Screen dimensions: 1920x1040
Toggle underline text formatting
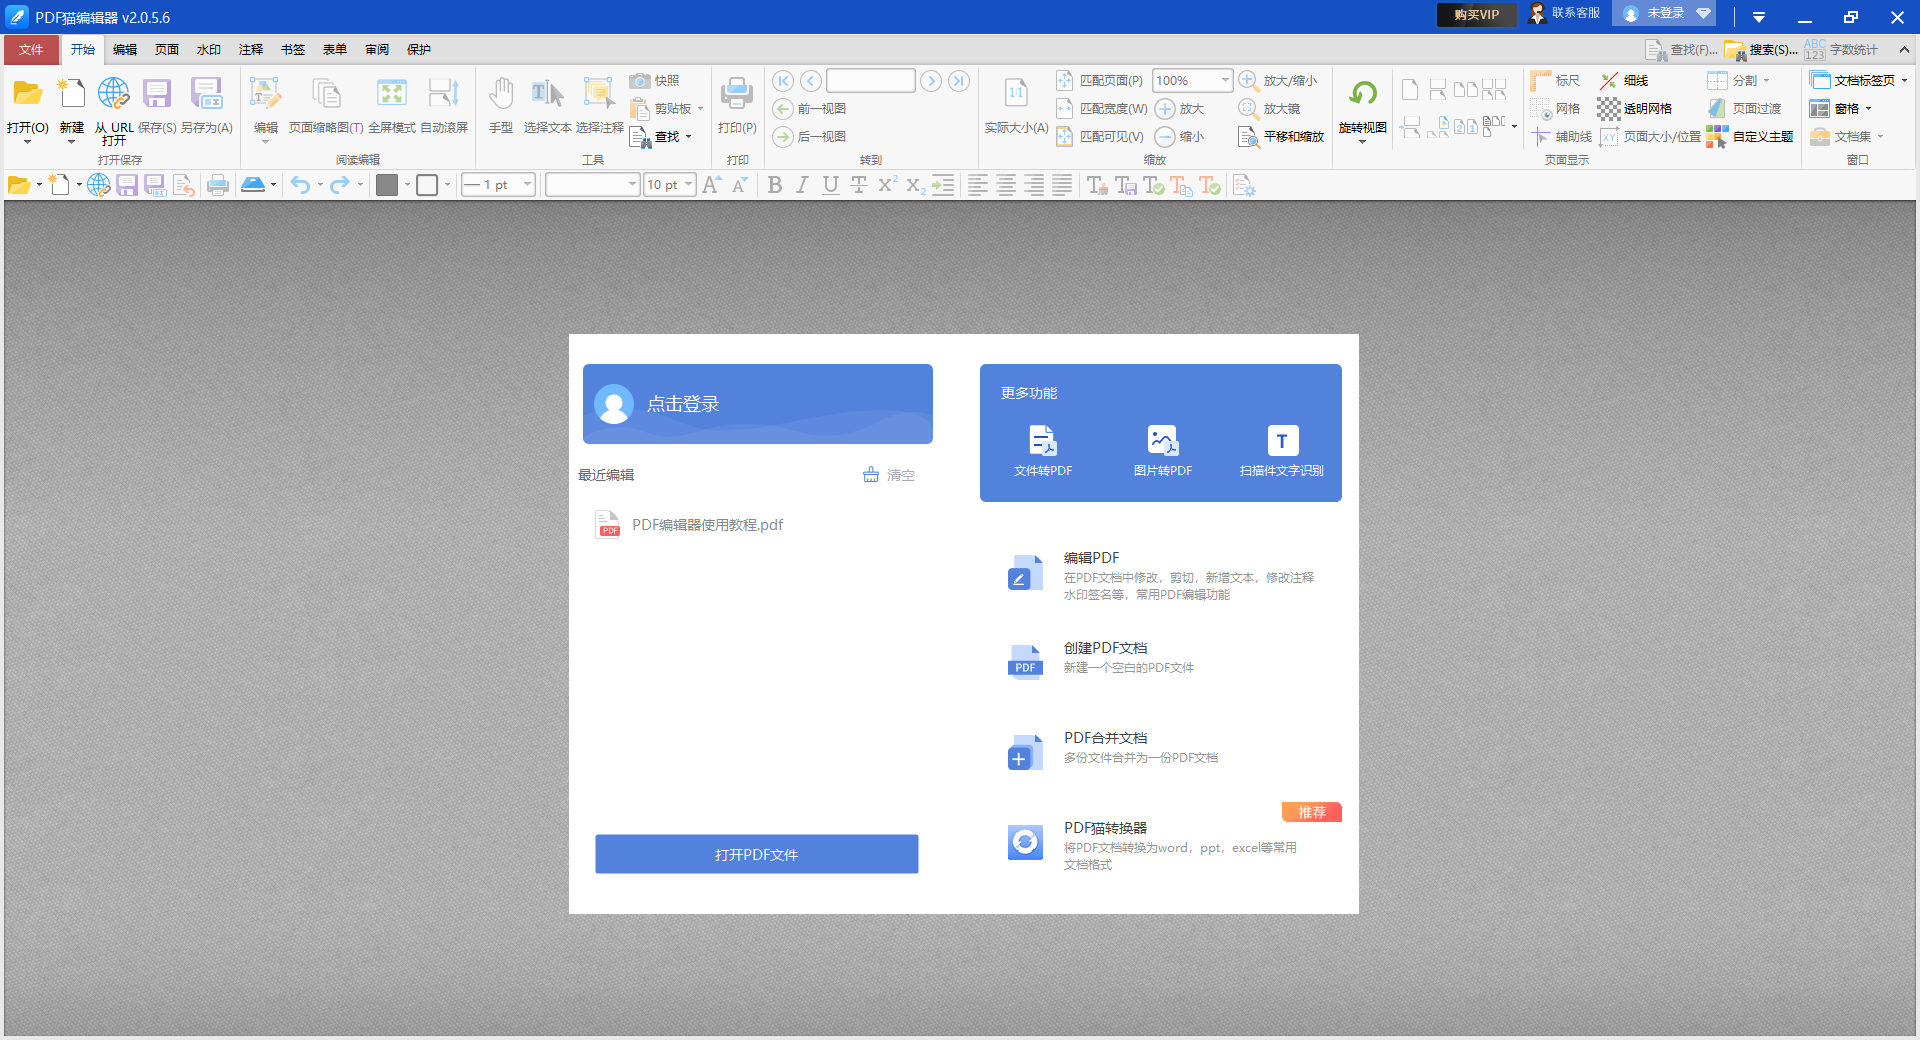[830, 184]
